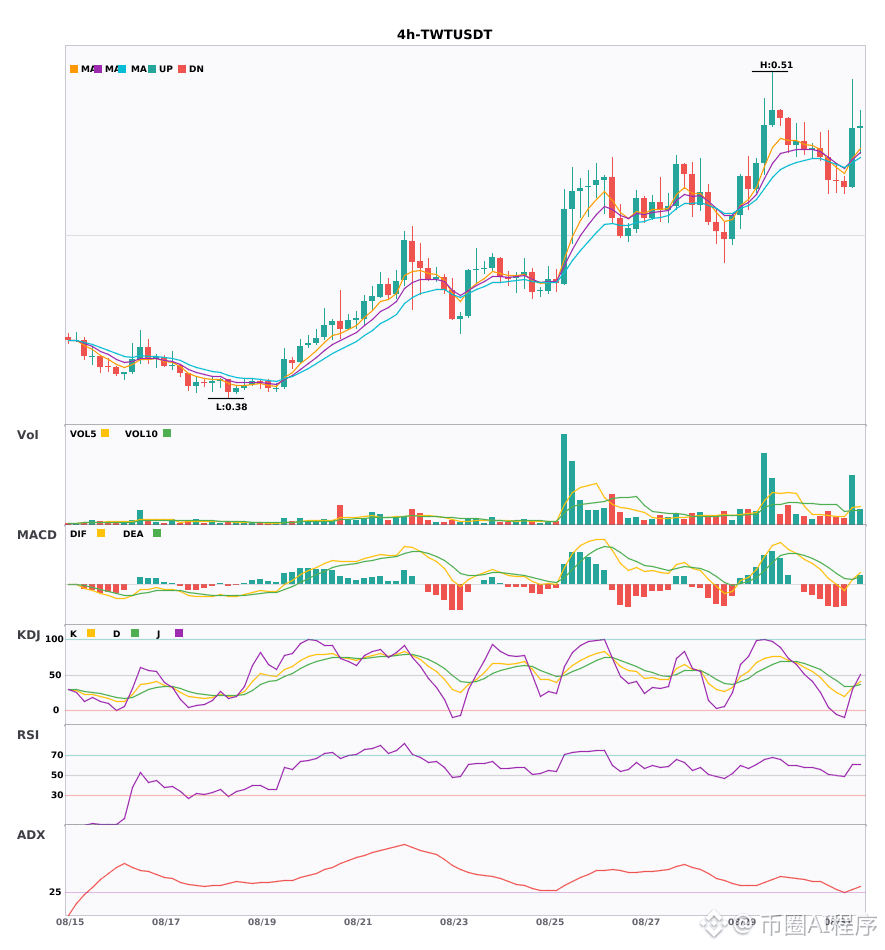Click the RSI axis value 30

pyautogui.click(x=57, y=795)
